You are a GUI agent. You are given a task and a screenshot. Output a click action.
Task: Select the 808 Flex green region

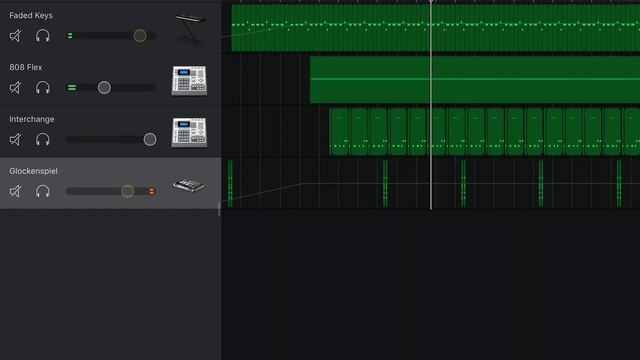point(475,80)
